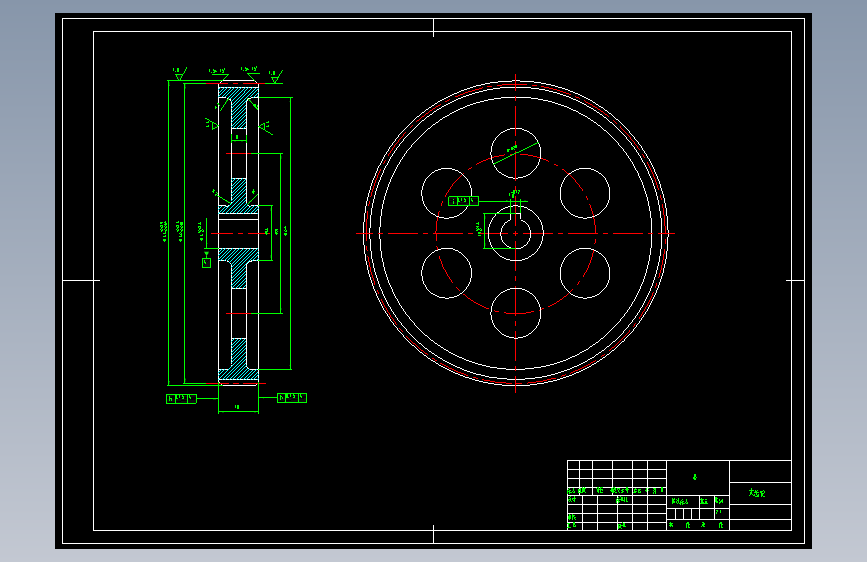Select tolerance frame at section view's lower right
This screenshot has width=867, height=562.
click(x=292, y=398)
